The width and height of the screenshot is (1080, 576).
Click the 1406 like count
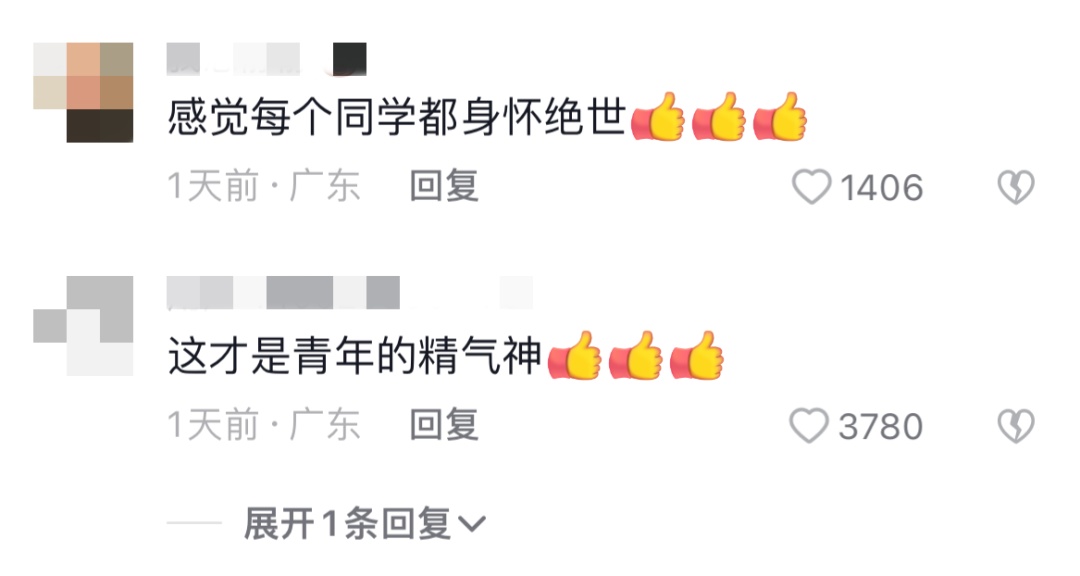pyautogui.click(x=882, y=188)
